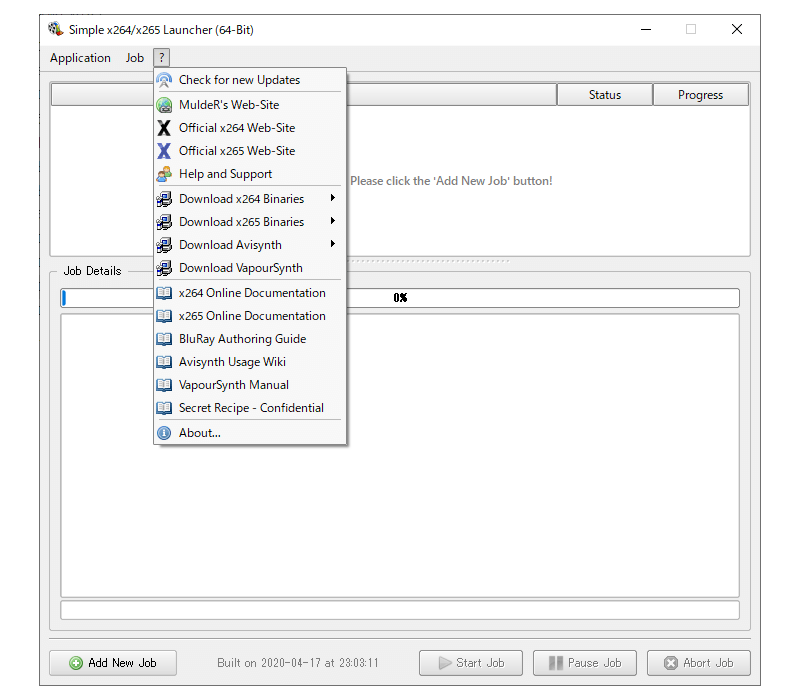Screen dimensions: 800x700
Task: Click the VapourSynth Manual book icon
Action: click(x=164, y=385)
